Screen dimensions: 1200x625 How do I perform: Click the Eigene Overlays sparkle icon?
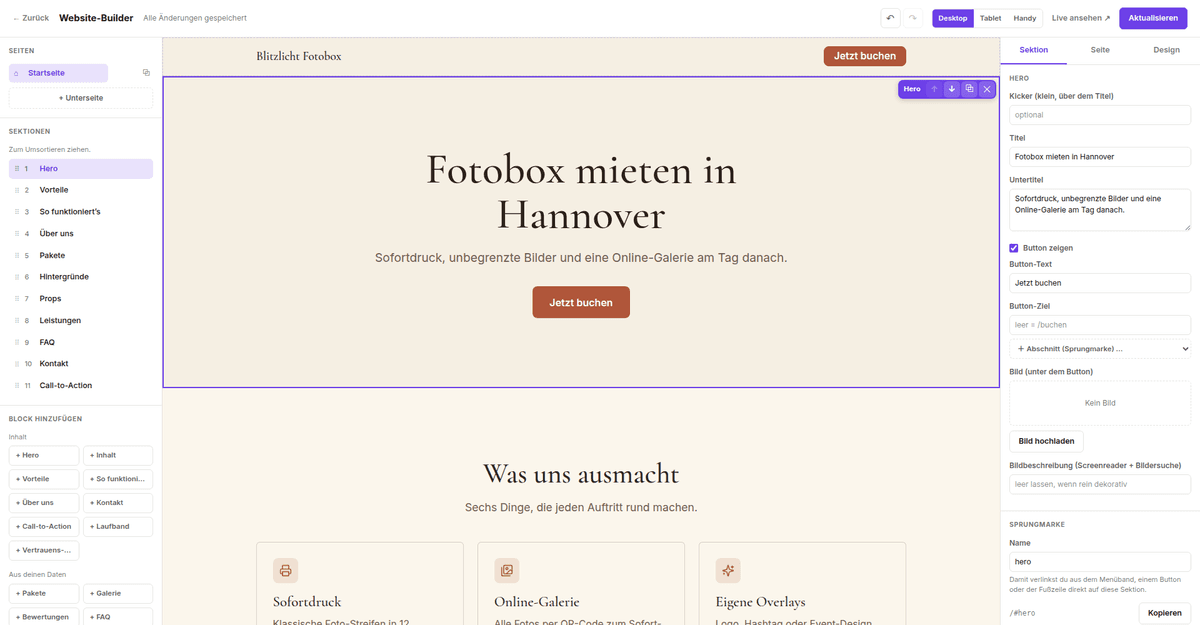pos(728,571)
